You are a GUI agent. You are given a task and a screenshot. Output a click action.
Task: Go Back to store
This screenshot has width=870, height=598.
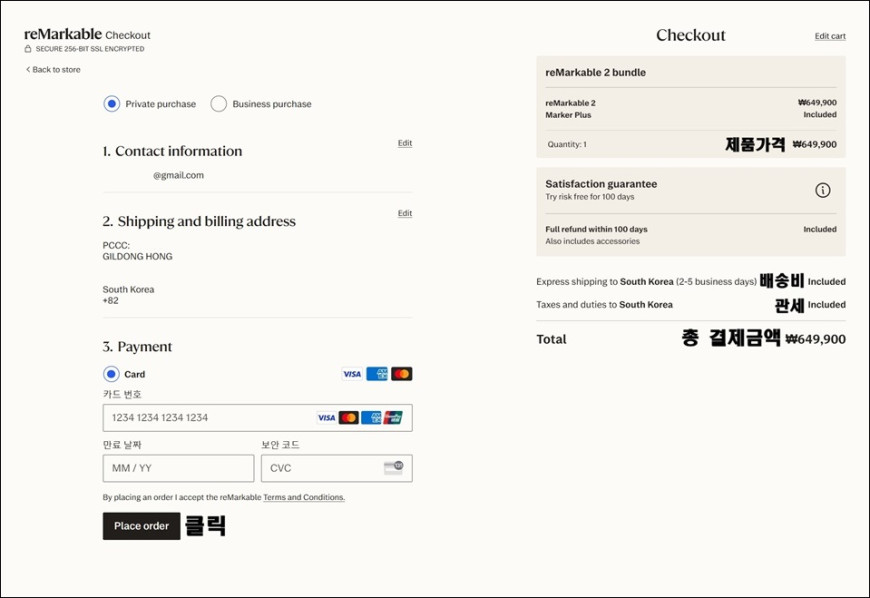(x=53, y=69)
